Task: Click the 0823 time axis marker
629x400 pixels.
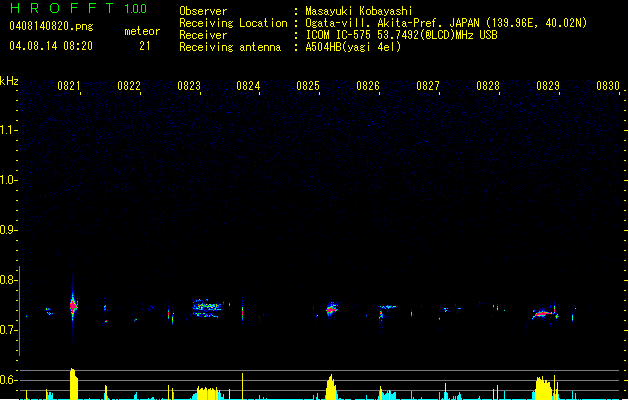Action: pyautogui.click(x=189, y=86)
